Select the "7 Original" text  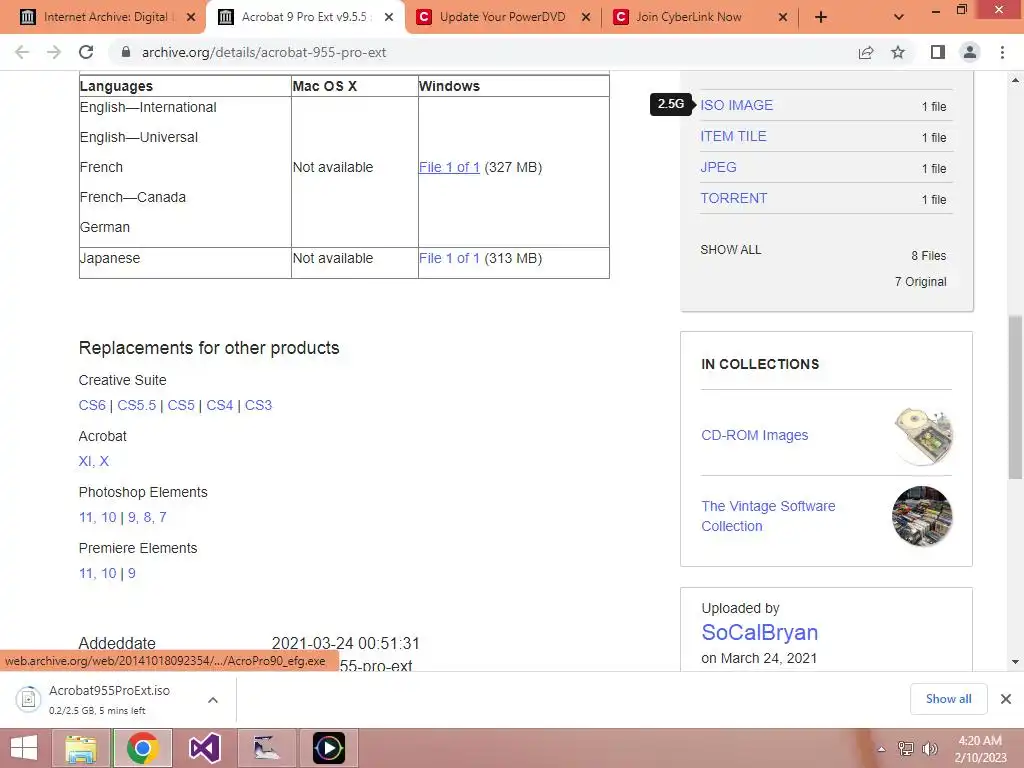tap(920, 281)
